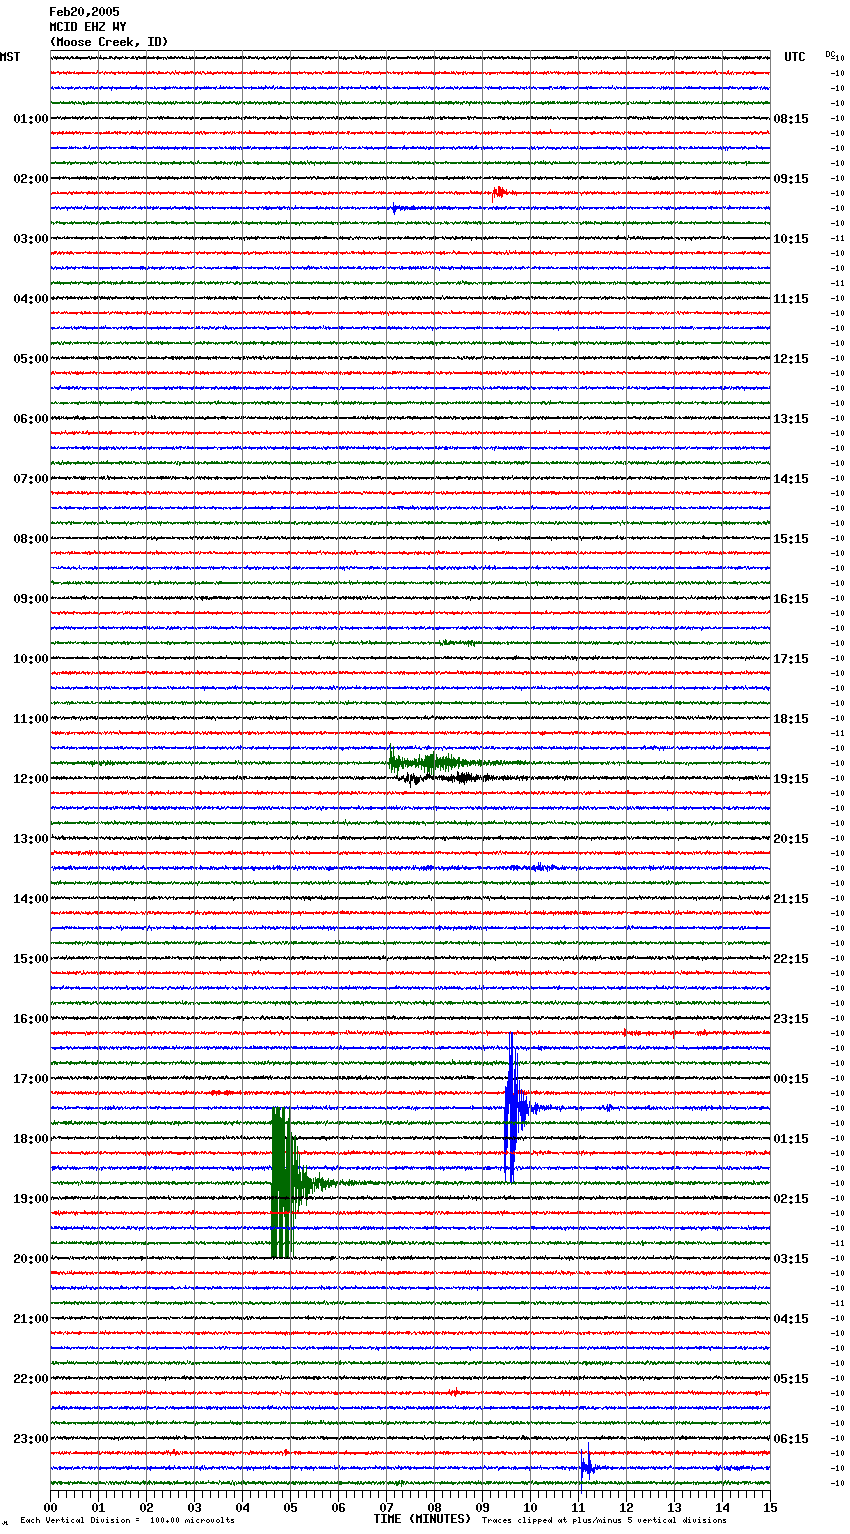This screenshot has height=1534, width=850.
Task: Click the 19:15 UTC time label
Action: coord(791,779)
